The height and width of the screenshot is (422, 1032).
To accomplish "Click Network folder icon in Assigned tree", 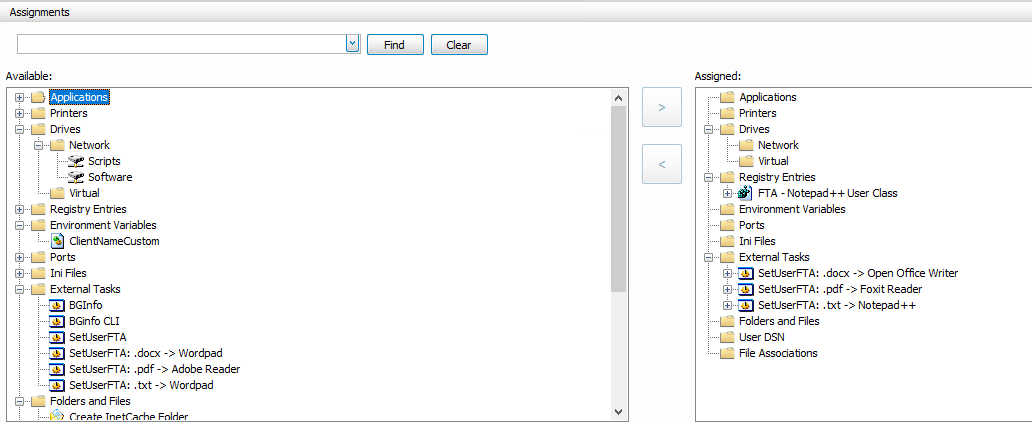I will pyautogui.click(x=746, y=145).
